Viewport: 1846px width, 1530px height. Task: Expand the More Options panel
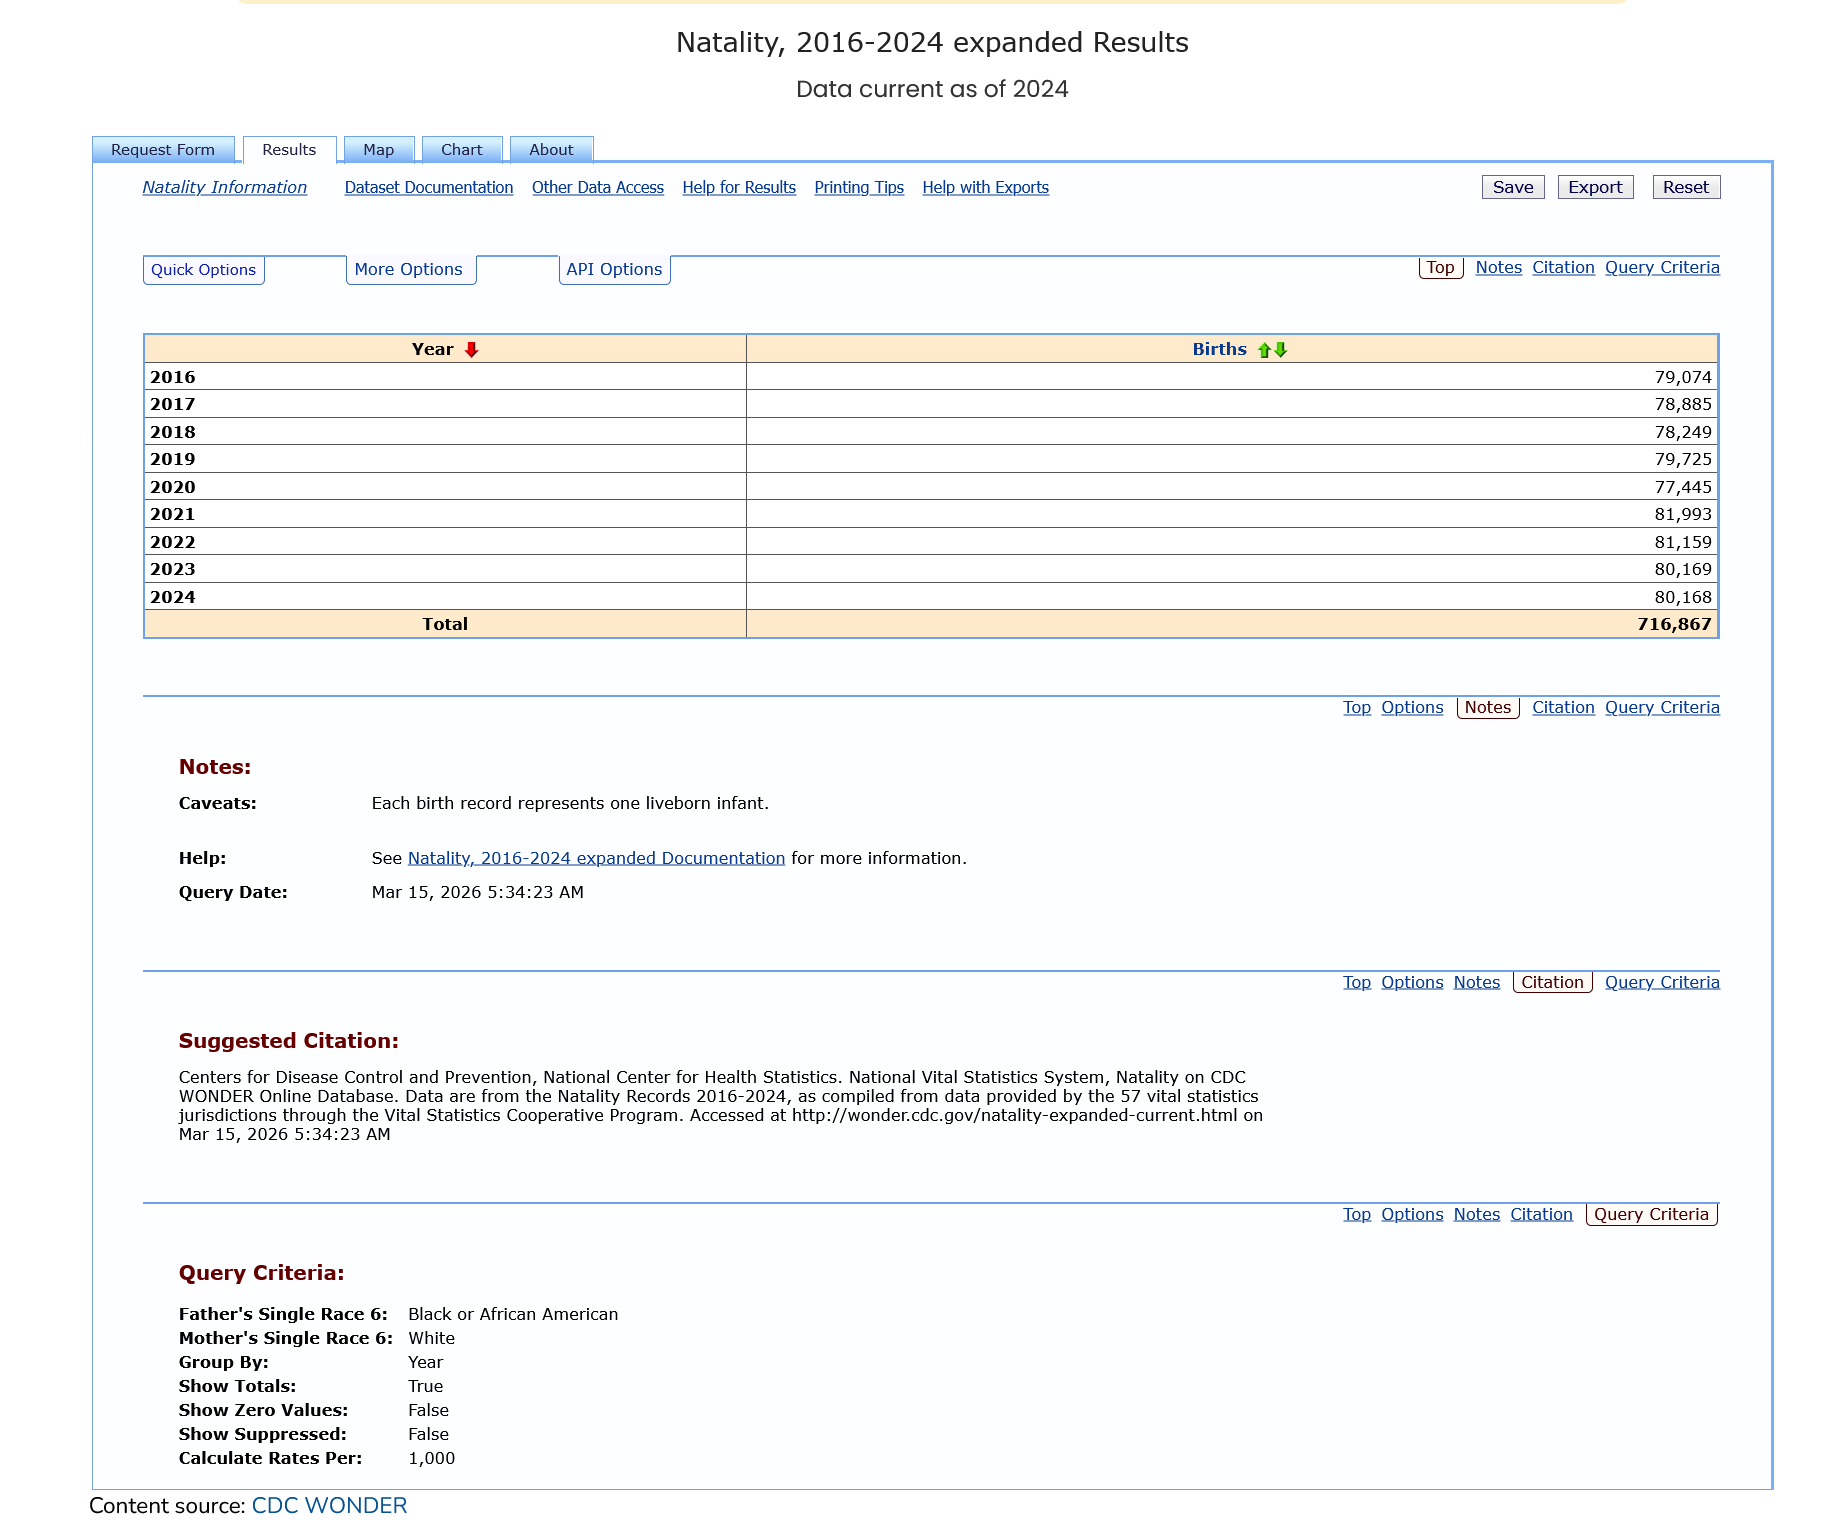click(409, 270)
